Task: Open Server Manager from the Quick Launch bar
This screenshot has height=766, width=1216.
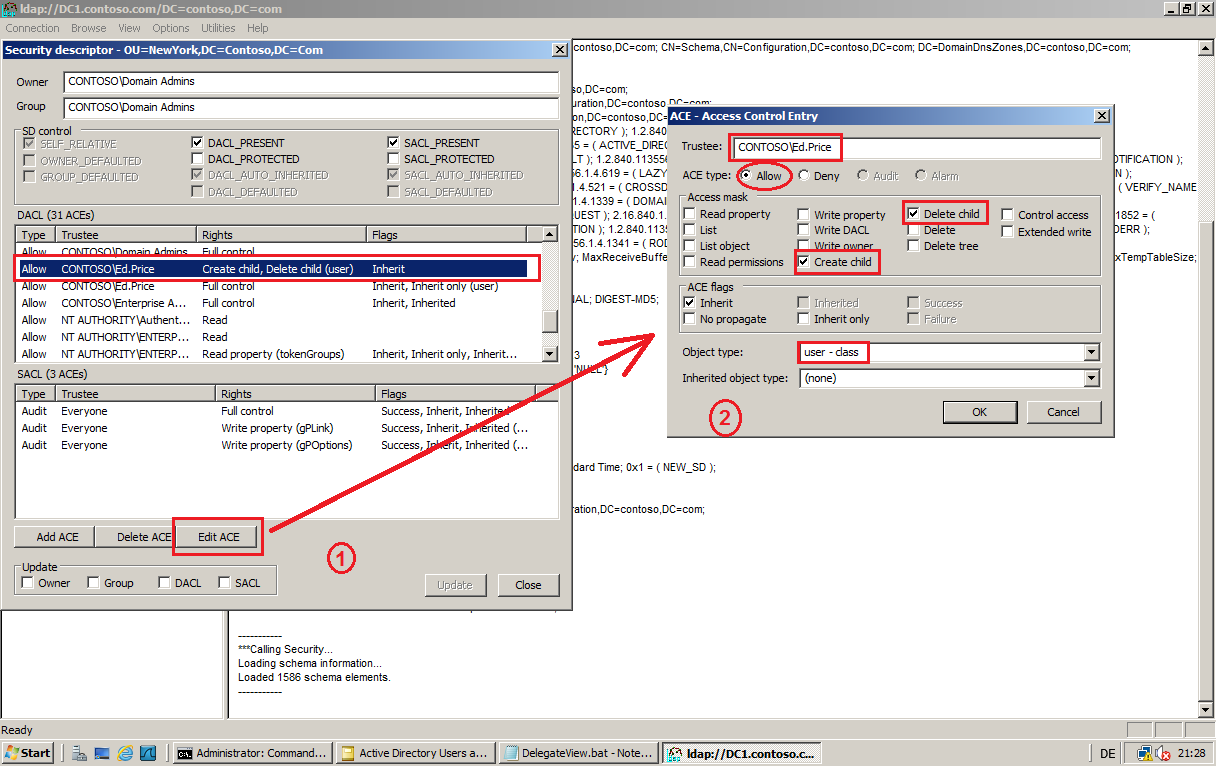Action: point(79,753)
